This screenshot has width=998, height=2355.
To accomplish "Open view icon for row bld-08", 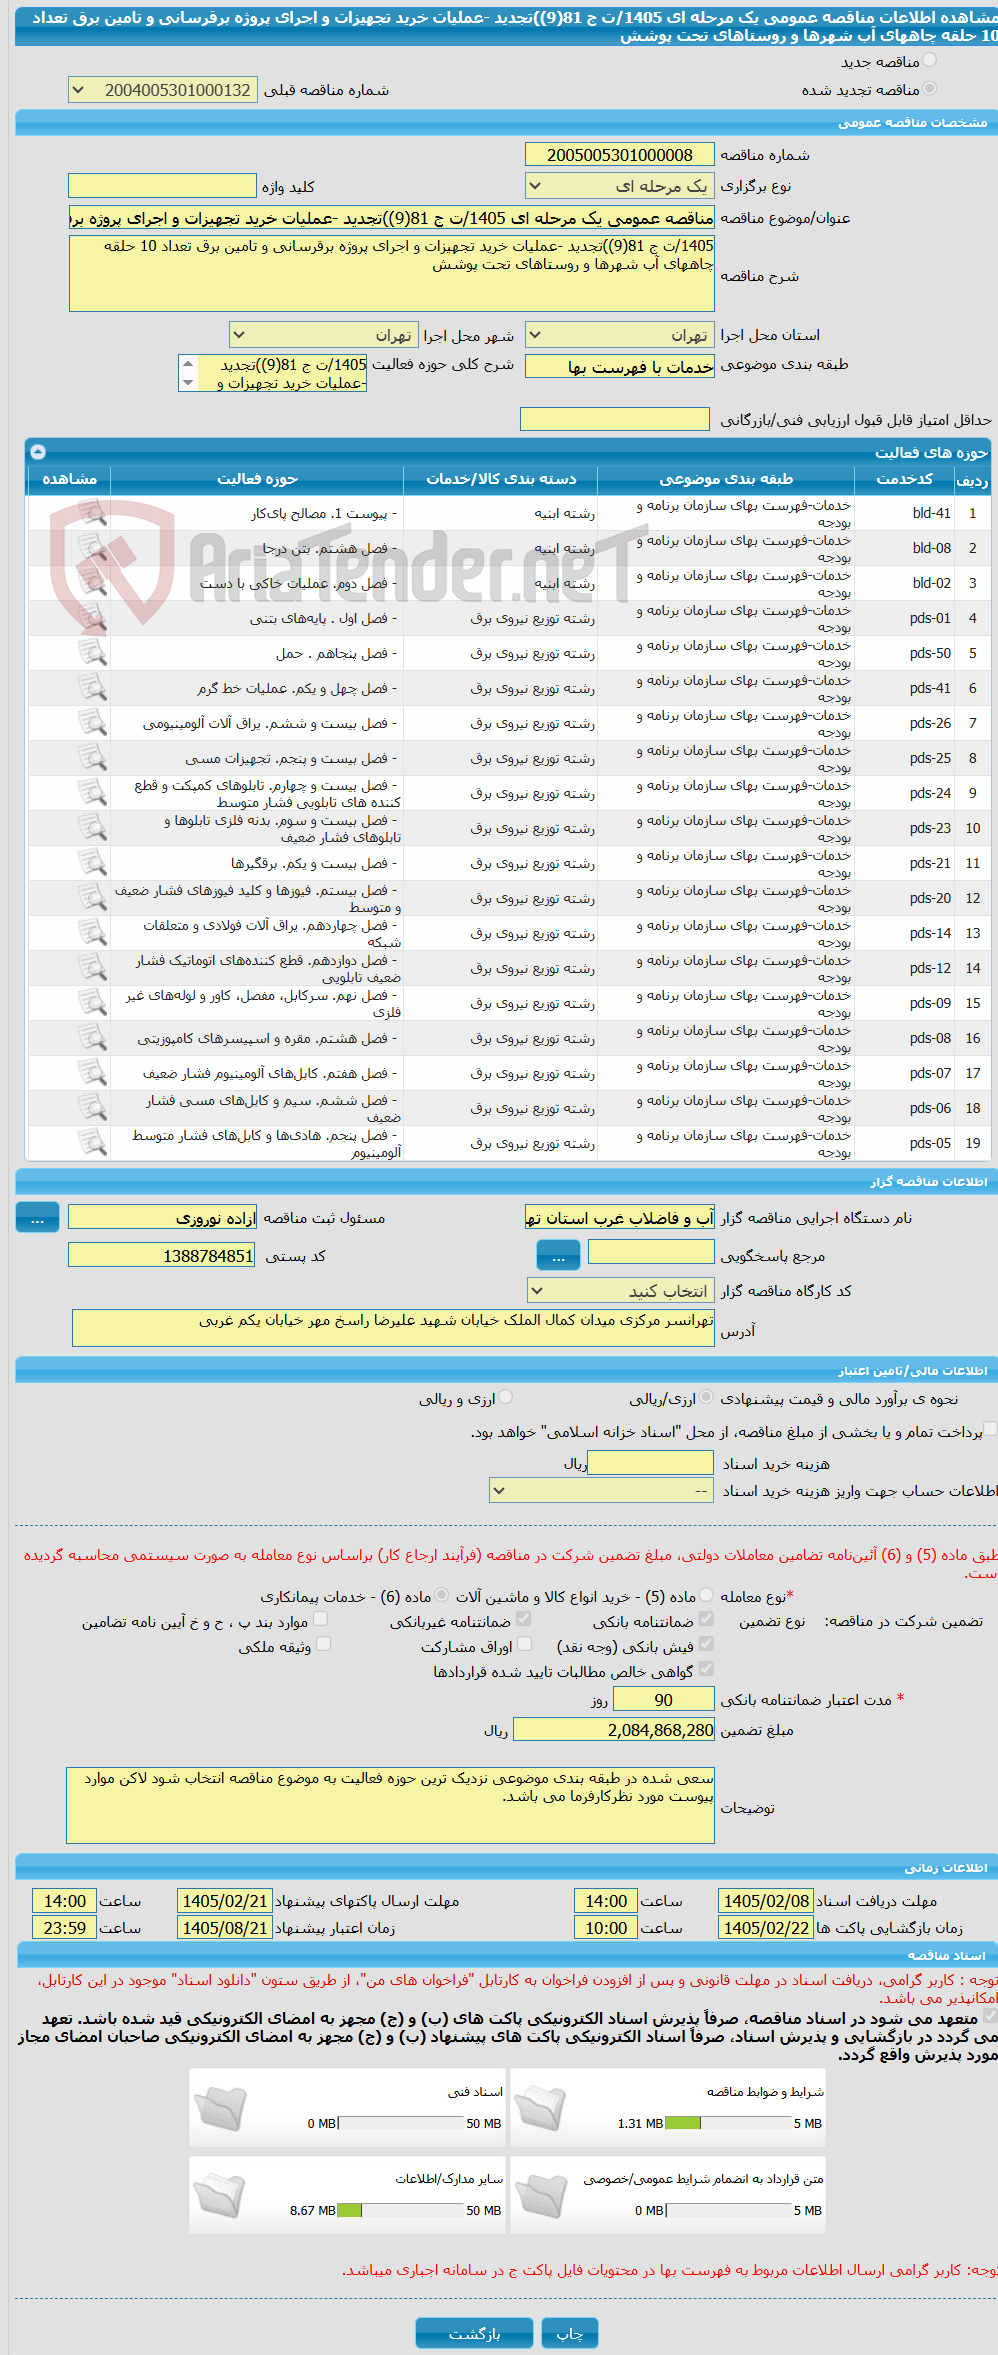I will (x=93, y=548).
